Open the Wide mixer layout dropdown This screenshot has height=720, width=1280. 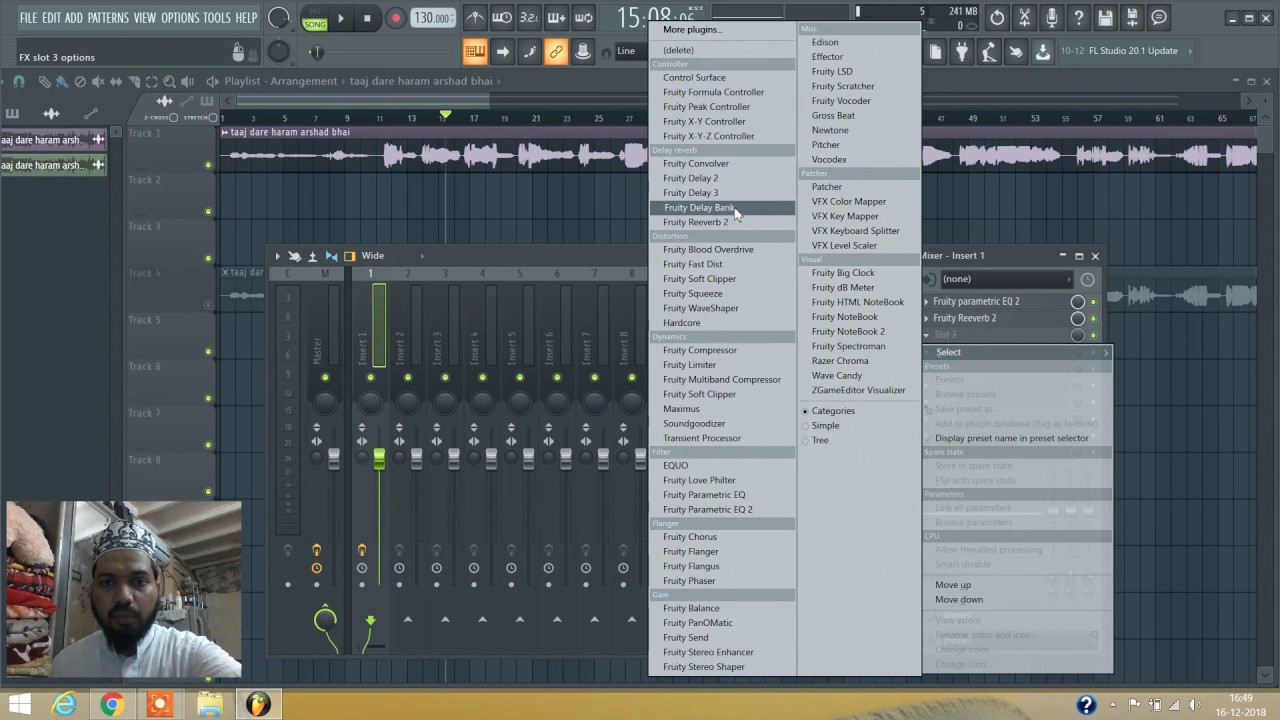pyautogui.click(x=393, y=256)
